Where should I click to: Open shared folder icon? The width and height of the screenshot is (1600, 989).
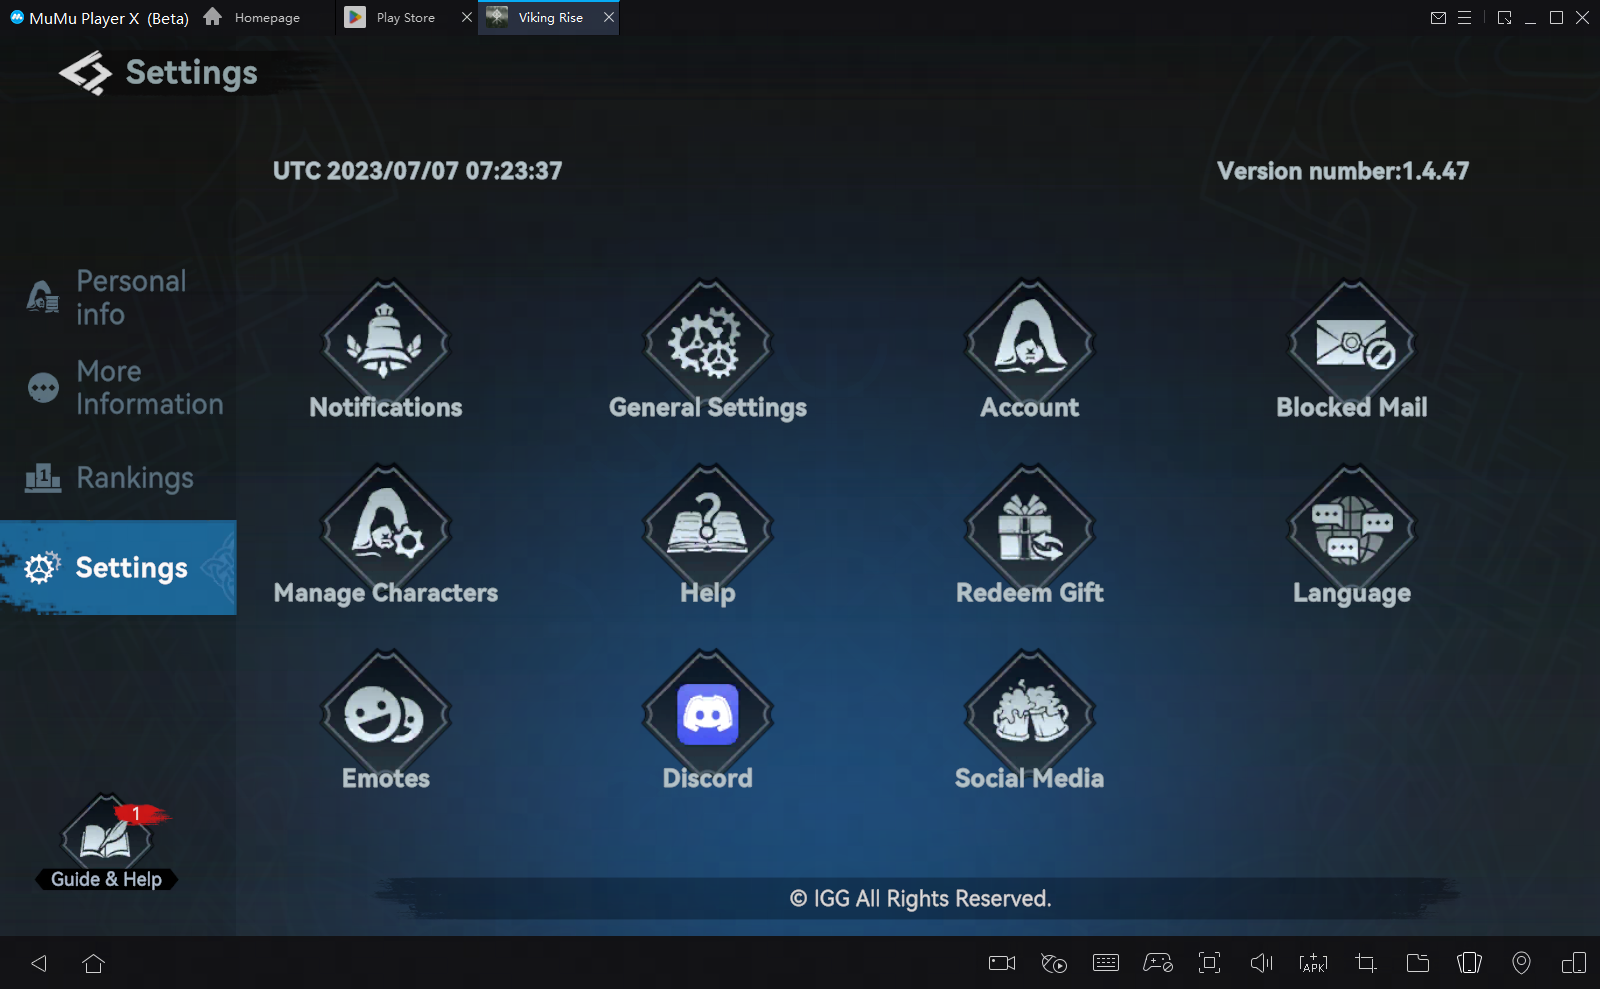tap(1418, 963)
